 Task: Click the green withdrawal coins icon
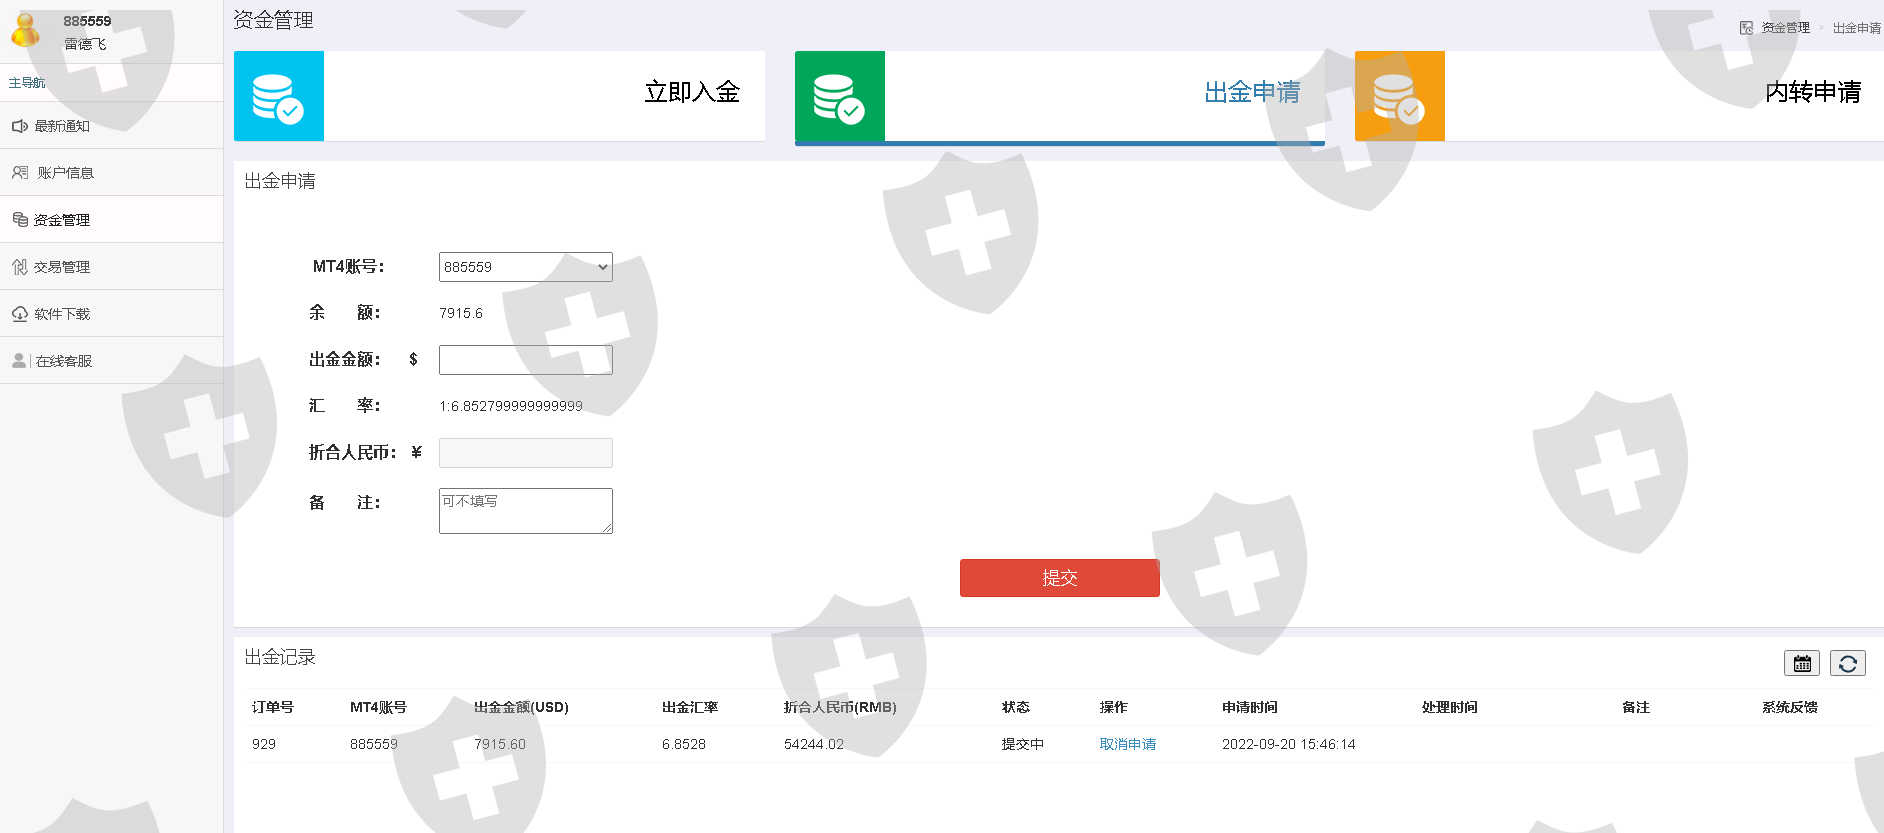coord(839,96)
